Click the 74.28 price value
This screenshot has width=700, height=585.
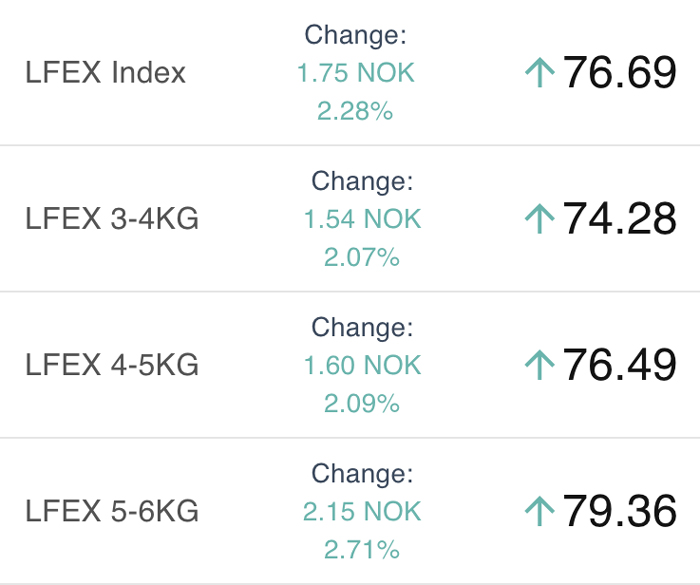click(x=620, y=219)
